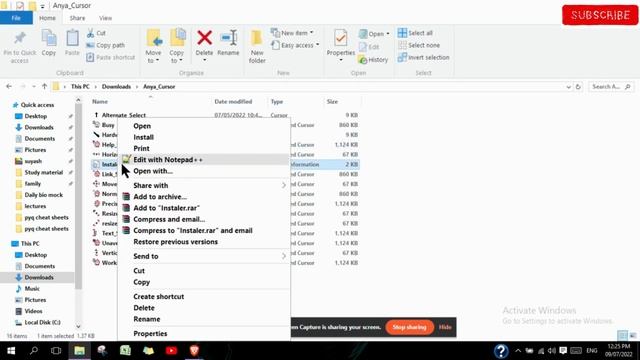The height and width of the screenshot is (360, 640).
Task: Click the taskbar search icon
Action: click(34, 351)
